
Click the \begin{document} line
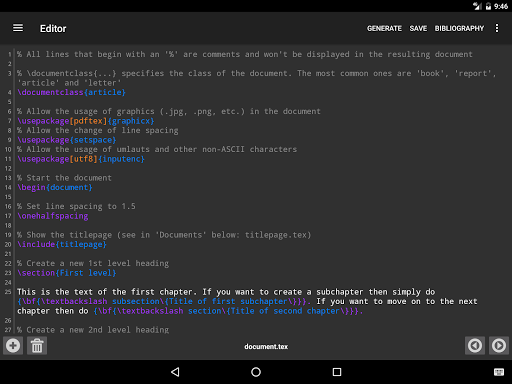55,187
